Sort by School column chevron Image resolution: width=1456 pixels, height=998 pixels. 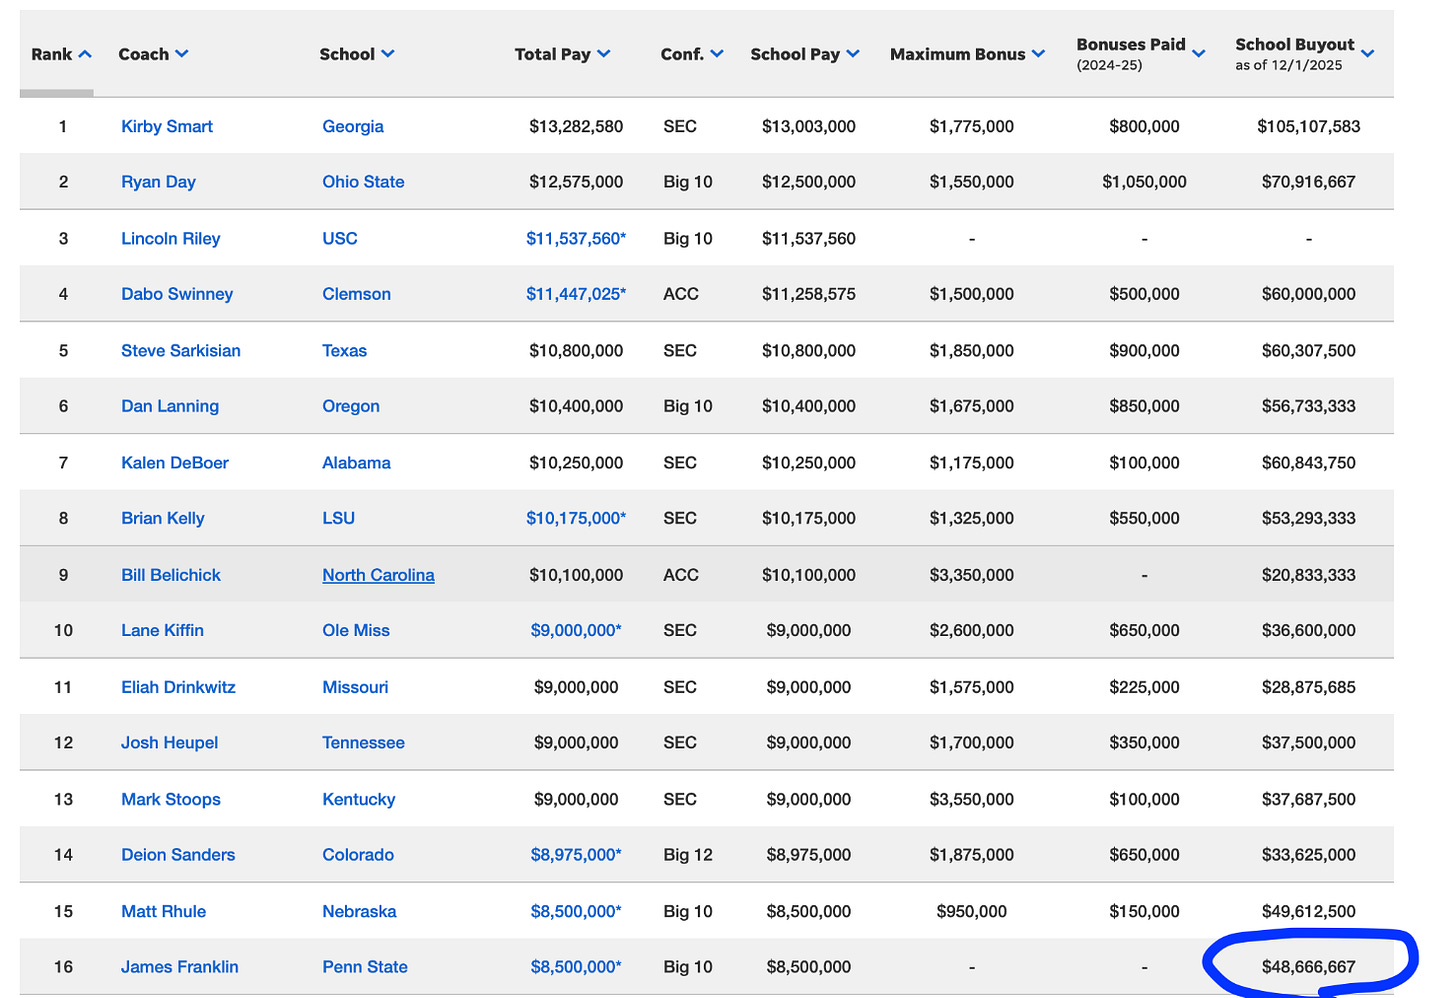pos(388,54)
